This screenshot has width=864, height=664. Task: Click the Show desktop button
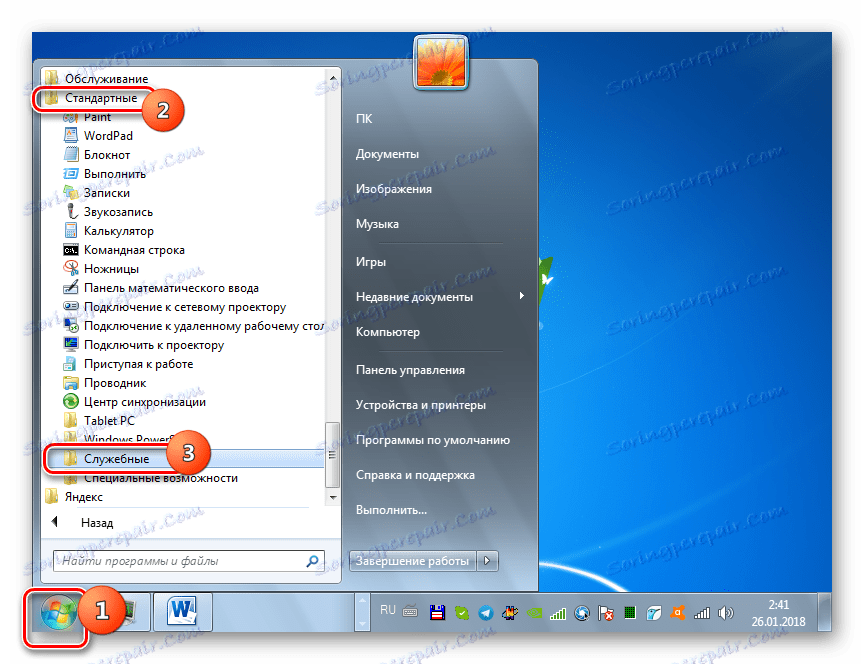[x=825, y=612]
